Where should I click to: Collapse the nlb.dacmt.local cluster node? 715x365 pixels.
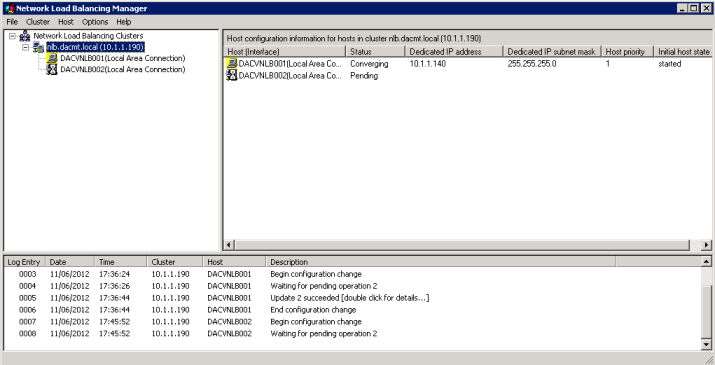pyautogui.click(x=26, y=47)
